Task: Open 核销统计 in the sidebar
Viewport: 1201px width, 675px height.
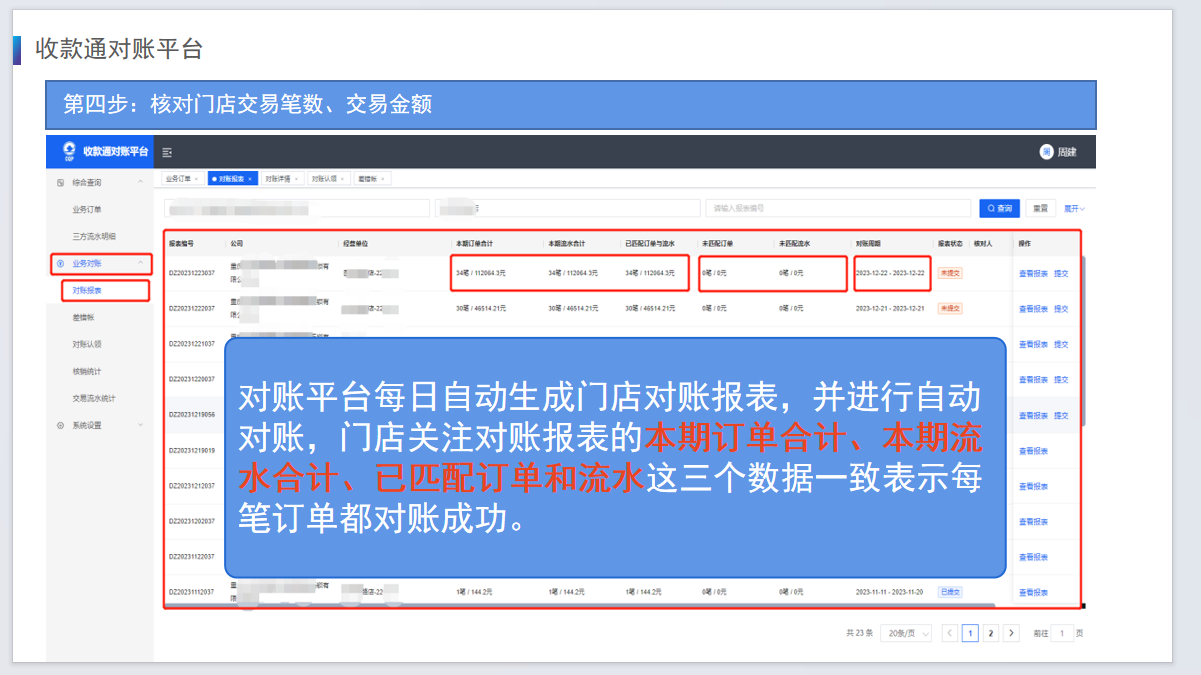Action: point(87,371)
